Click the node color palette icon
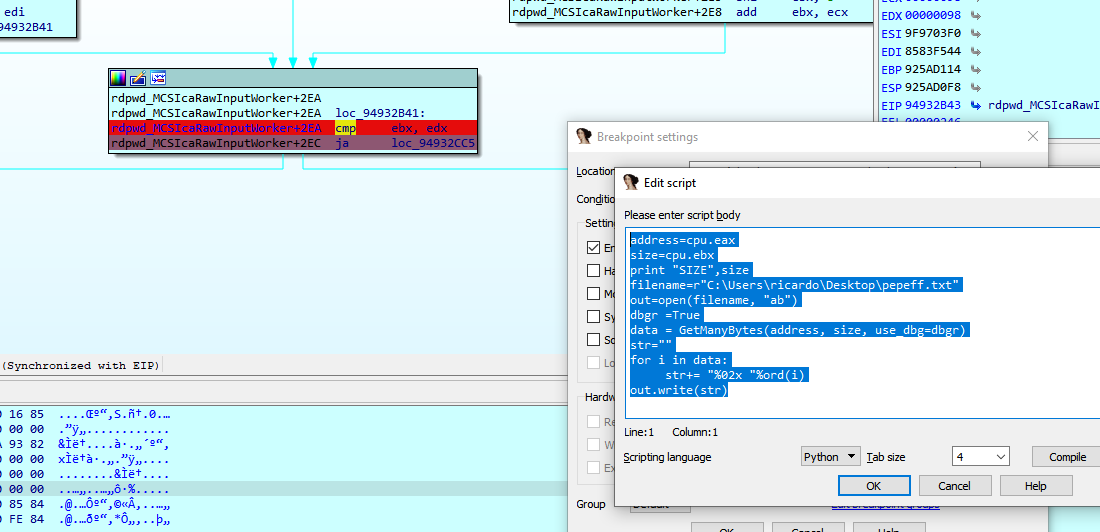The width and height of the screenshot is (1100, 532). pyautogui.click(x=119, y=78)
